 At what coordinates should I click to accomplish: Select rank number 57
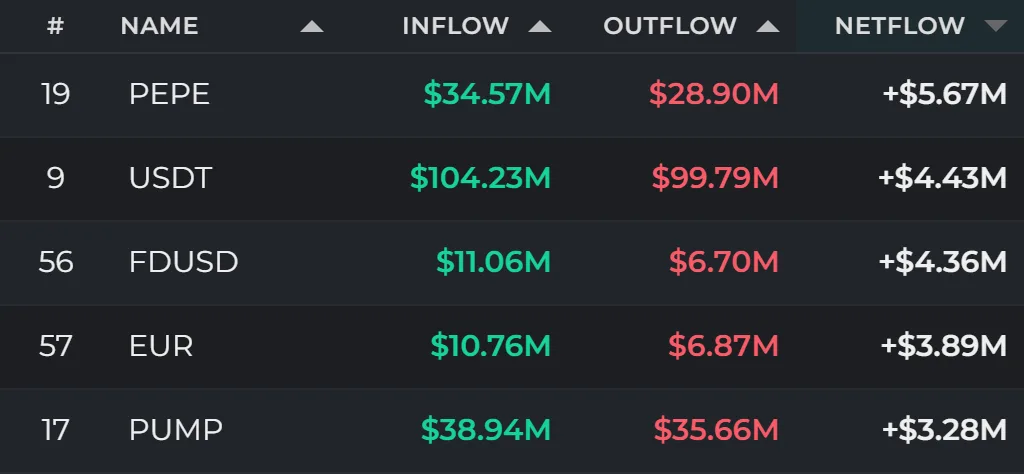[x=56, y=346]
